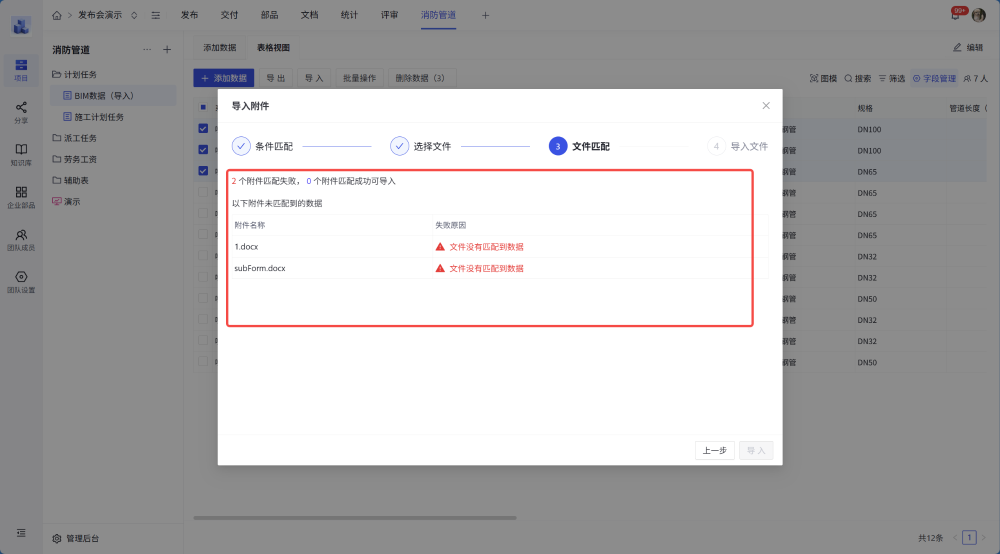The height and width of the screenshot is (554, 1000).
Task: Close the 导入附件 dialog
Action: pos(766,105)
